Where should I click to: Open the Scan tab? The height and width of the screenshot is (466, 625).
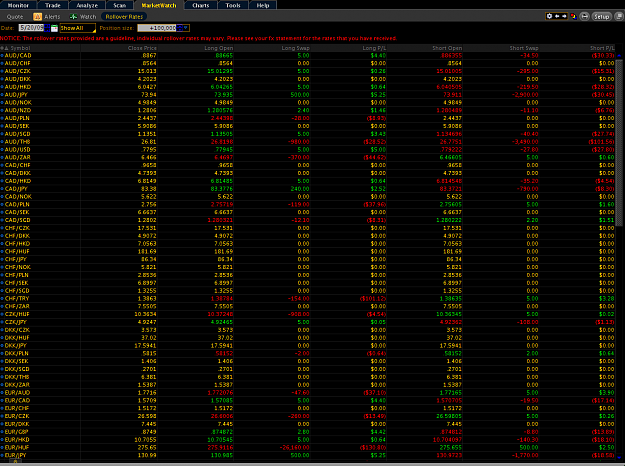(120, 5)
